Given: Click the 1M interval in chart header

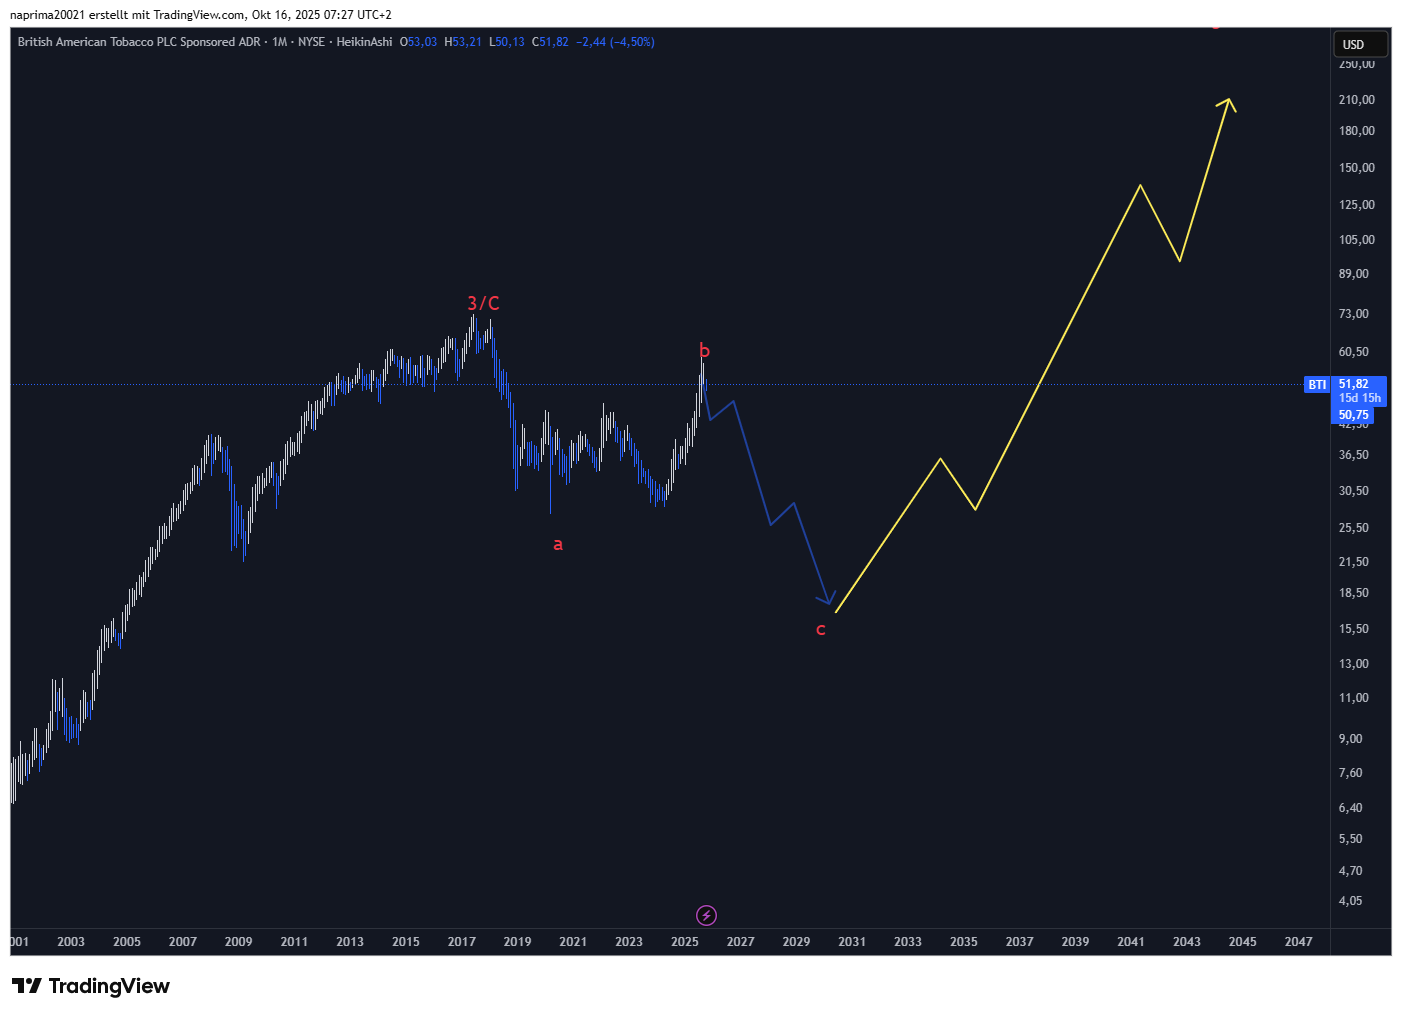Looking at the screenshot, I should [279, 42].
